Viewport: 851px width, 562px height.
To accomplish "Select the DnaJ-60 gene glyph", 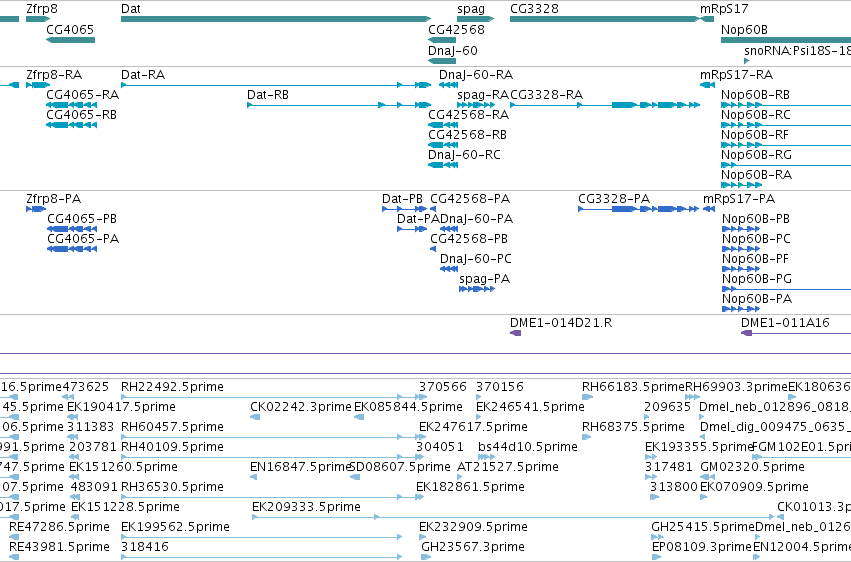I will [442, 61].
